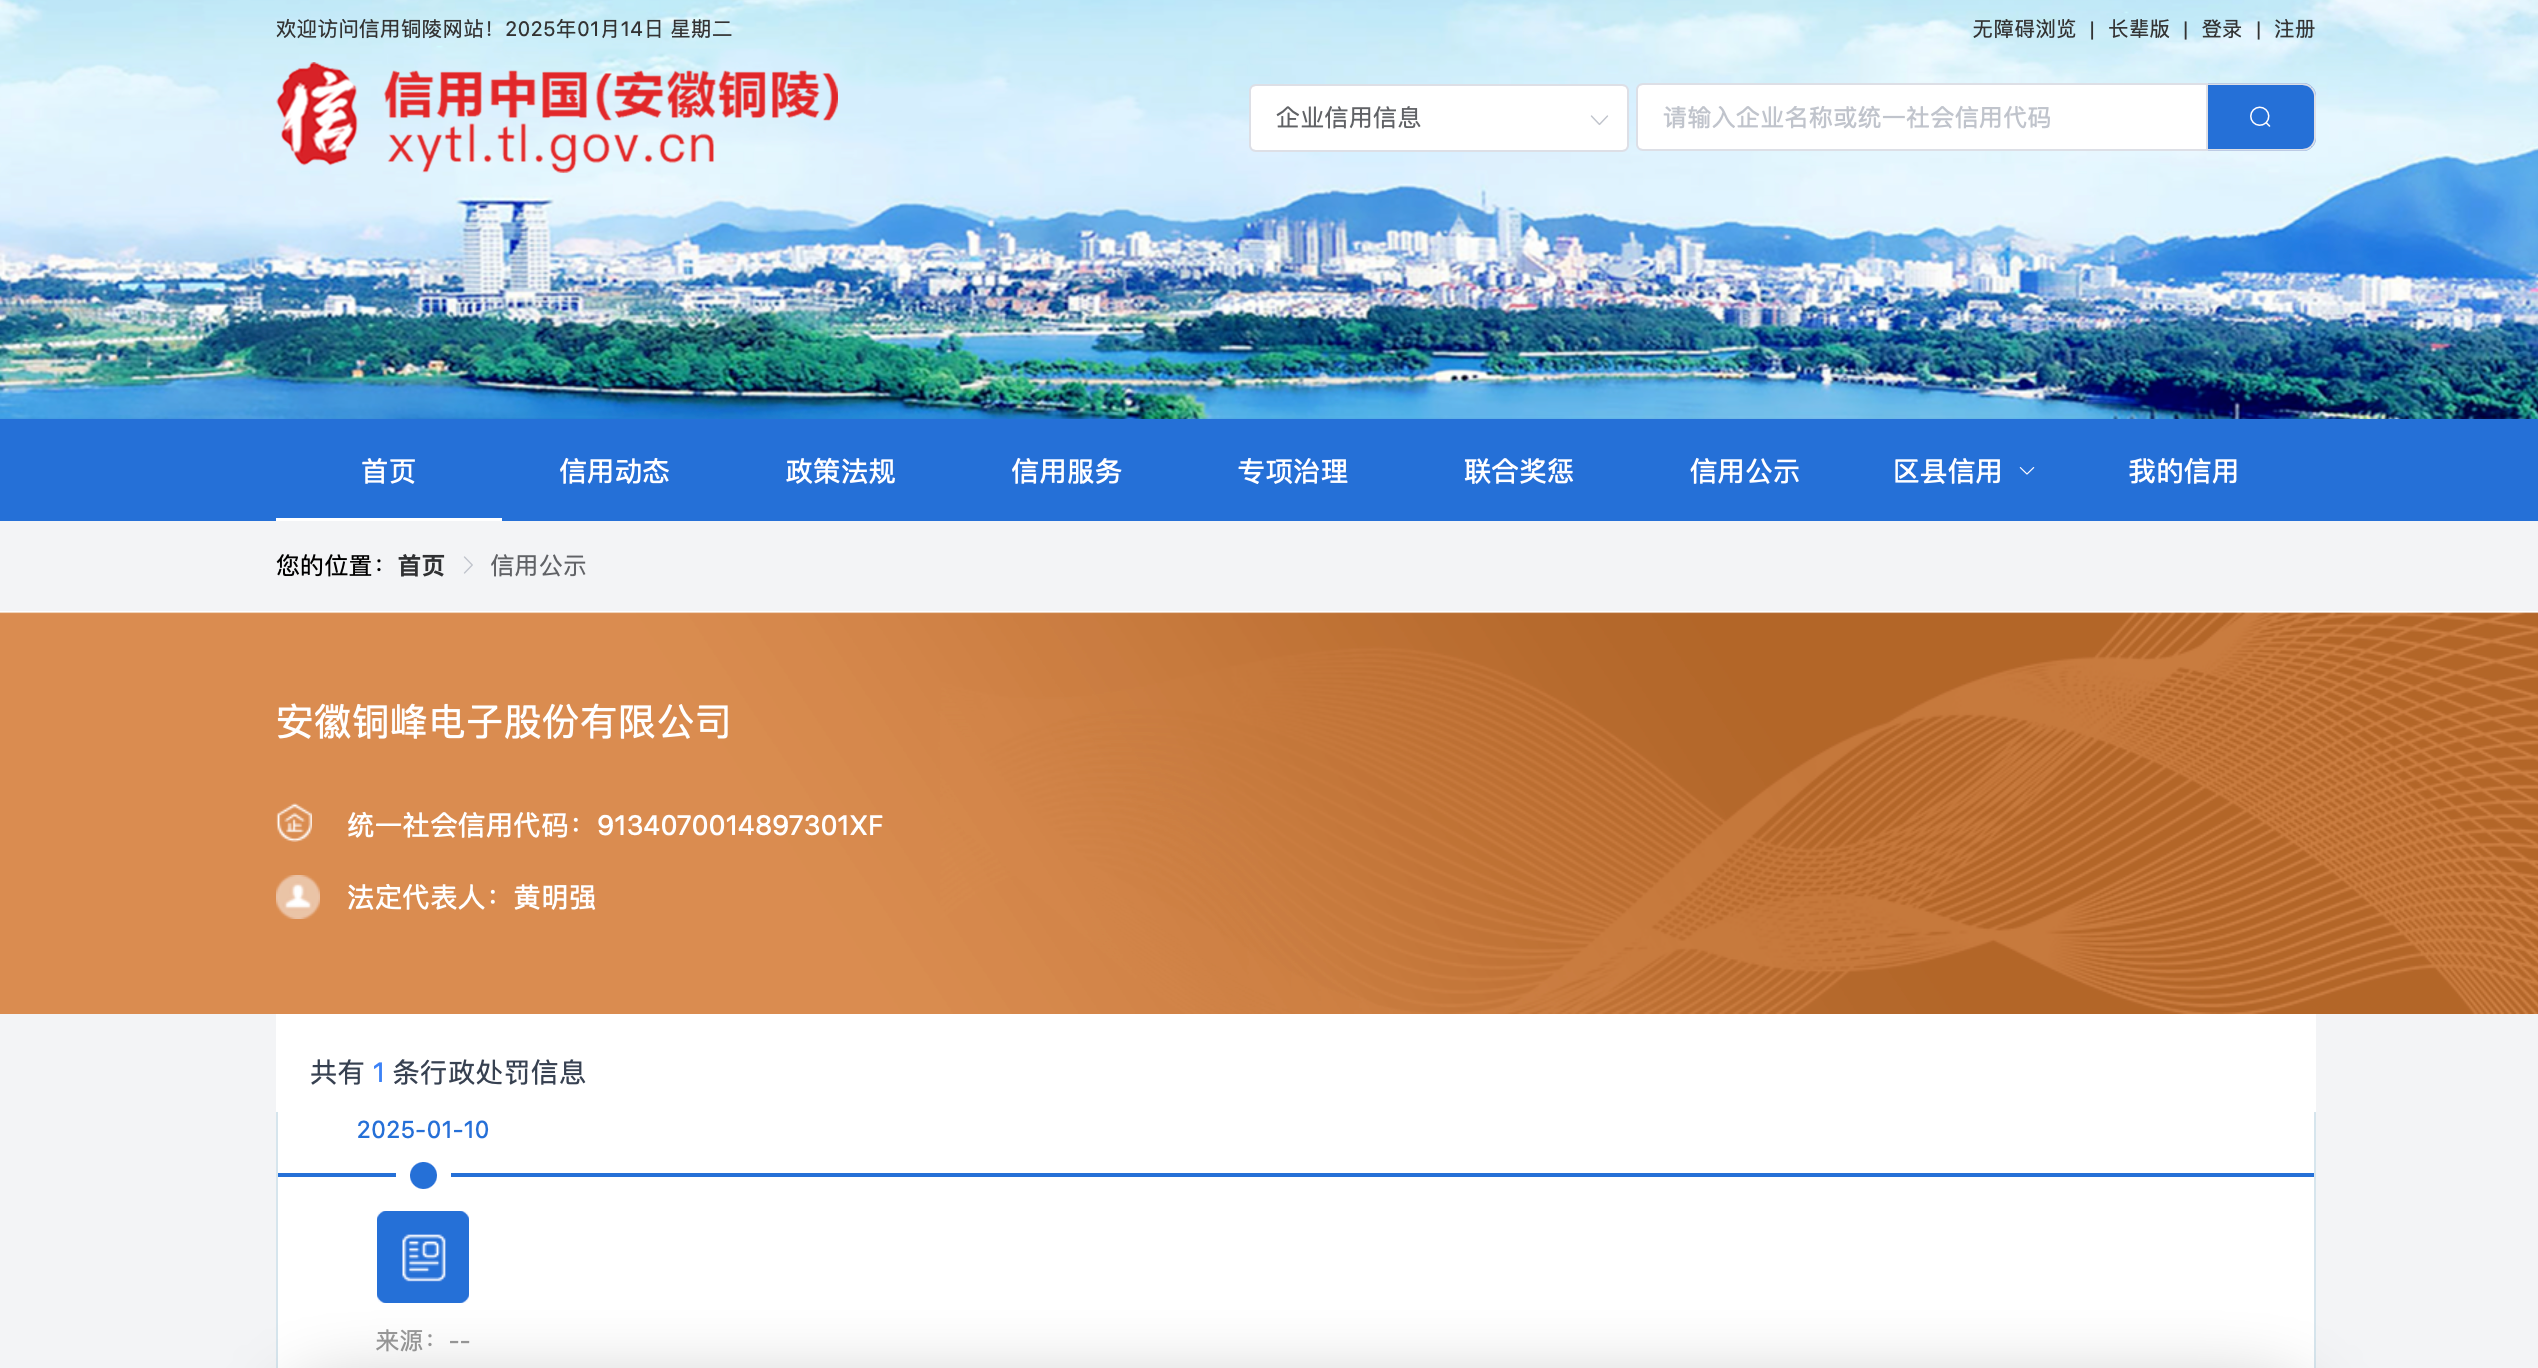
Task: Go to 首页 navigation tab
Action: [x=388, y=471]
